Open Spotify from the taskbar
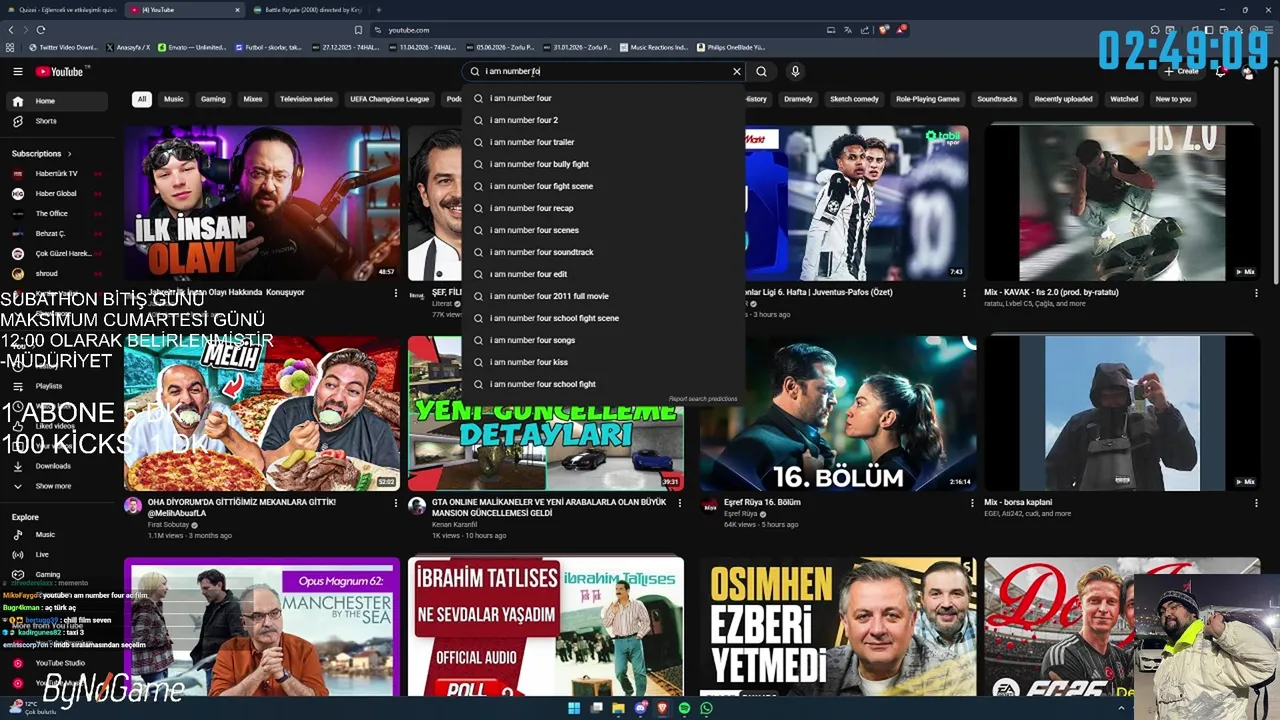The height and width of the screenshot is (720, 1280). click(684, 708)
